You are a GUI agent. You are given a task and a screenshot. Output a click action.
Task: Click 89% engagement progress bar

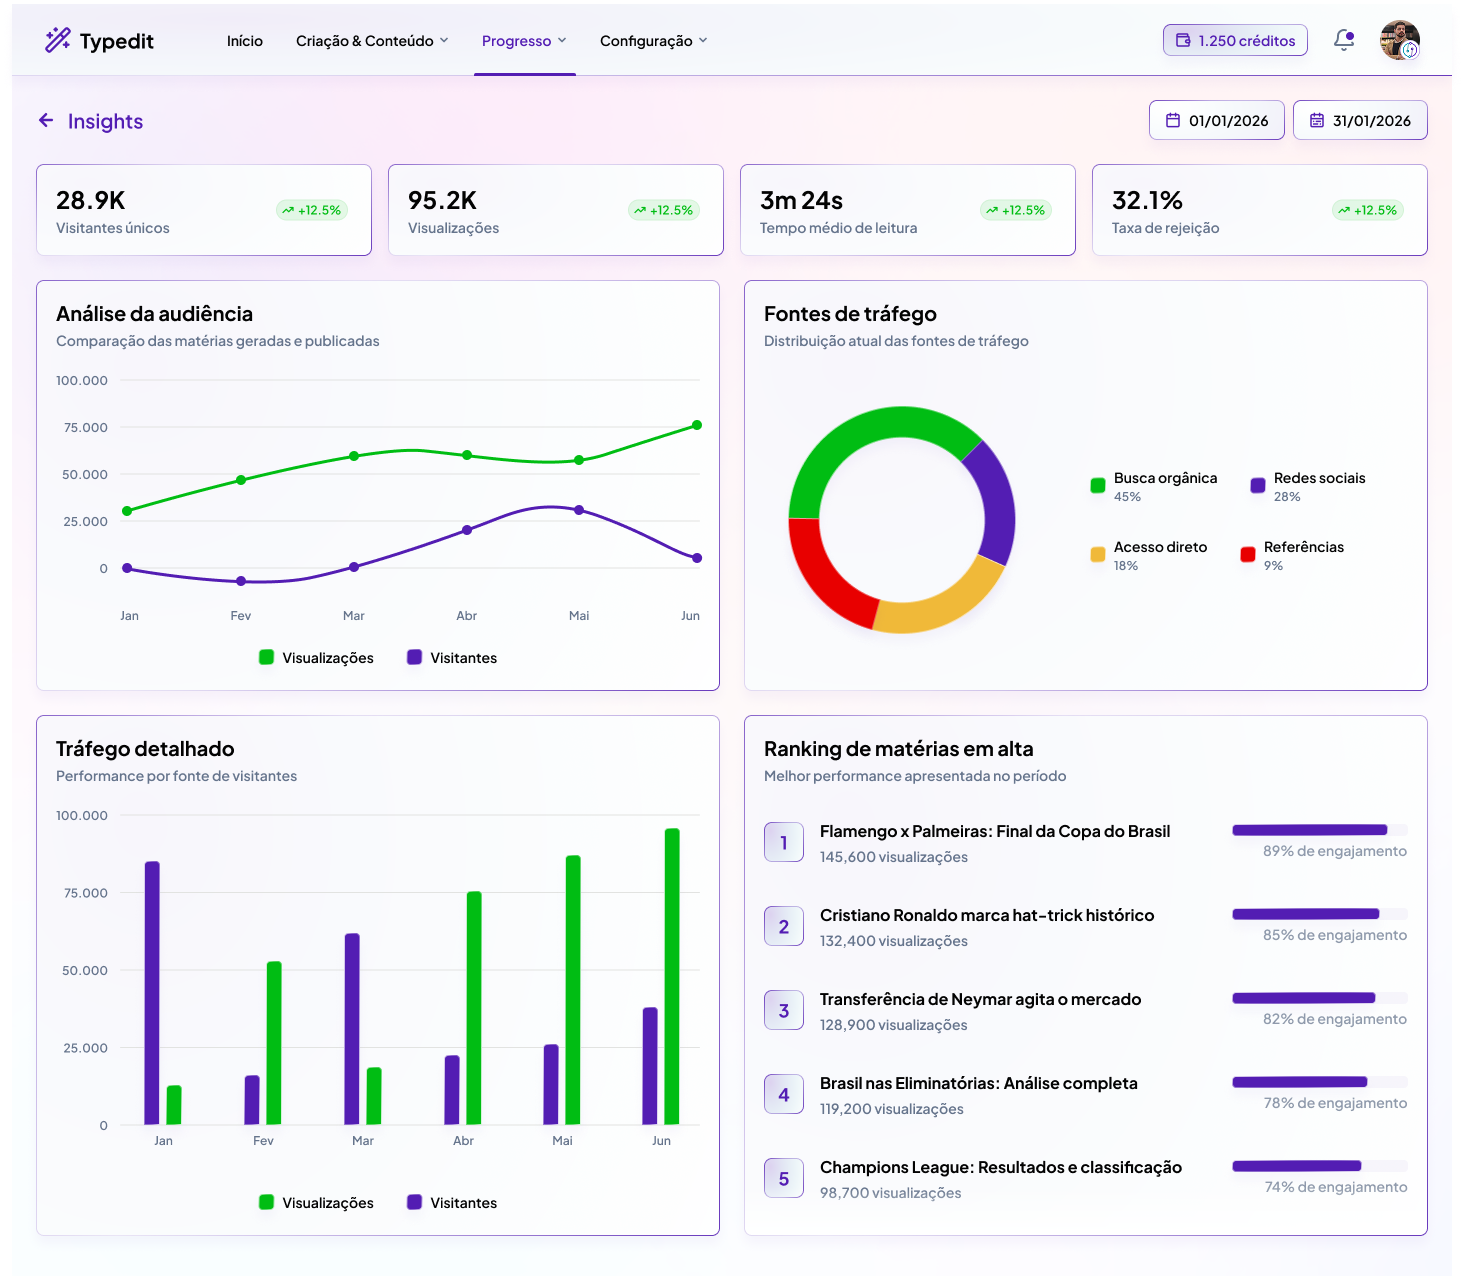(x=1320, y=830)
